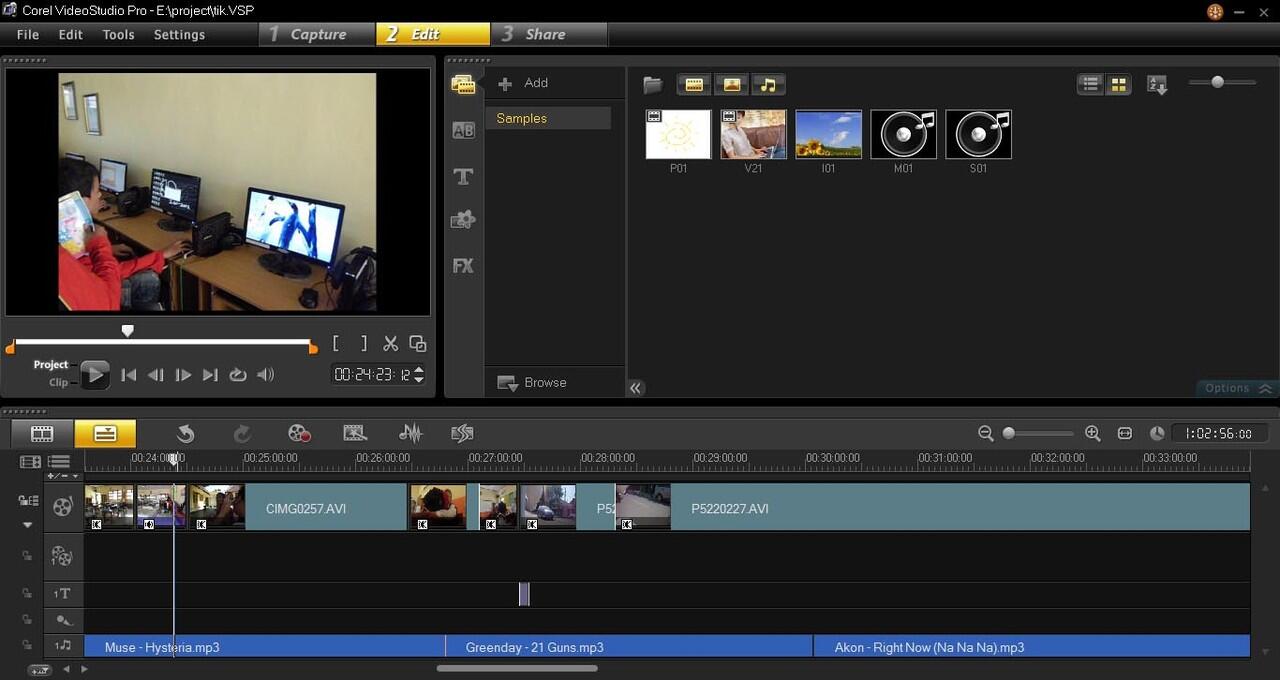Decrease timecode with the down arrow
This screenshot has height=680, width=1280.
[419, 379]
